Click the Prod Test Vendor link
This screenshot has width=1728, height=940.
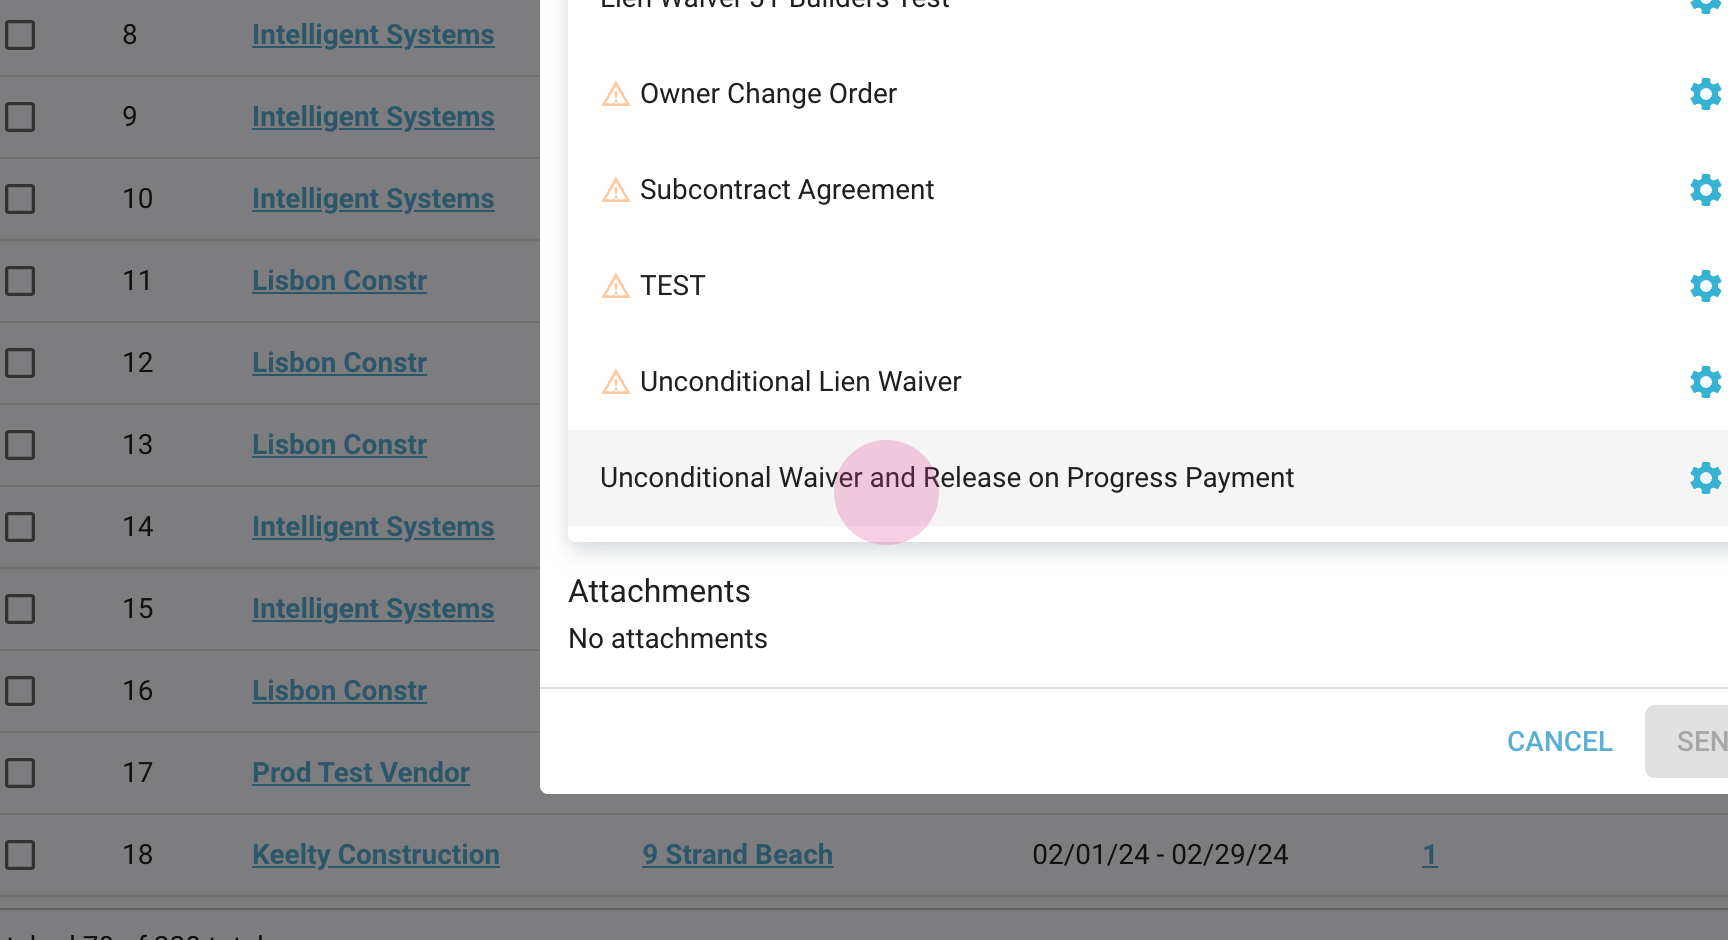point(360,773)
